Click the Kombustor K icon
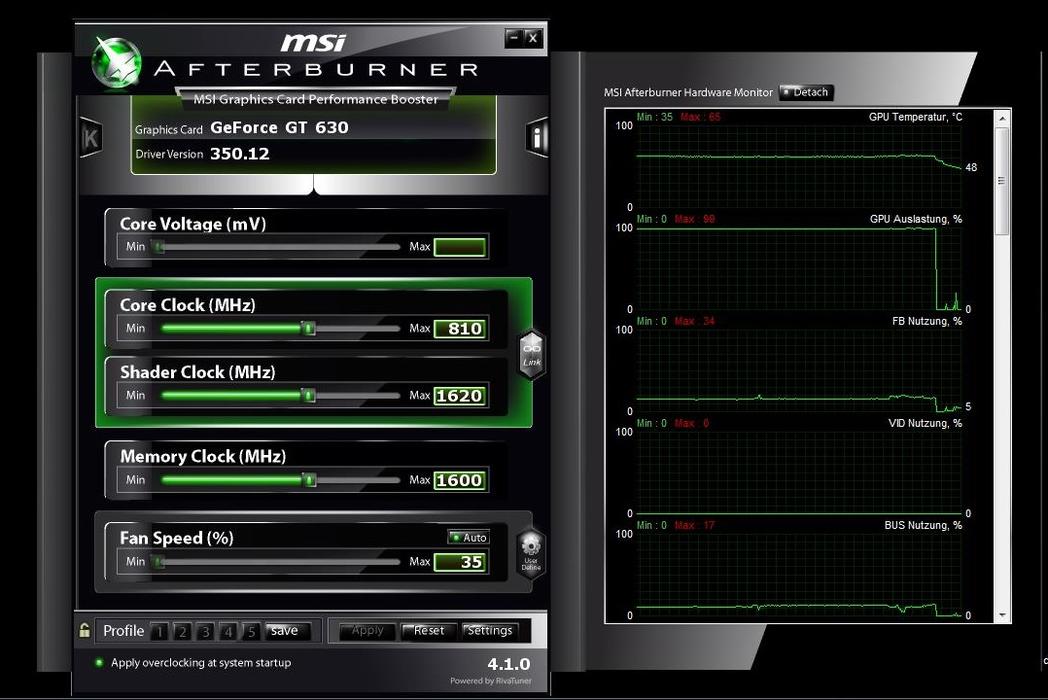1048x700 pixels. 91,138
